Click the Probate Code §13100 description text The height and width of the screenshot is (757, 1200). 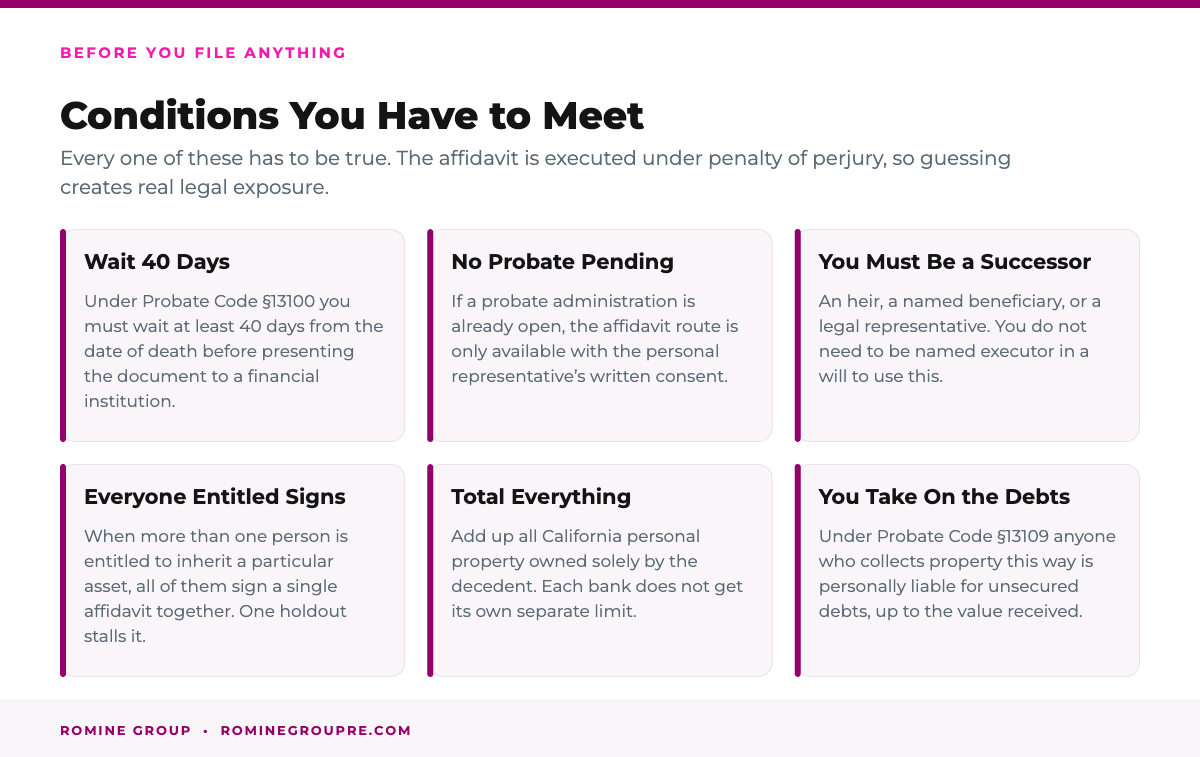[x=234, y=351]
